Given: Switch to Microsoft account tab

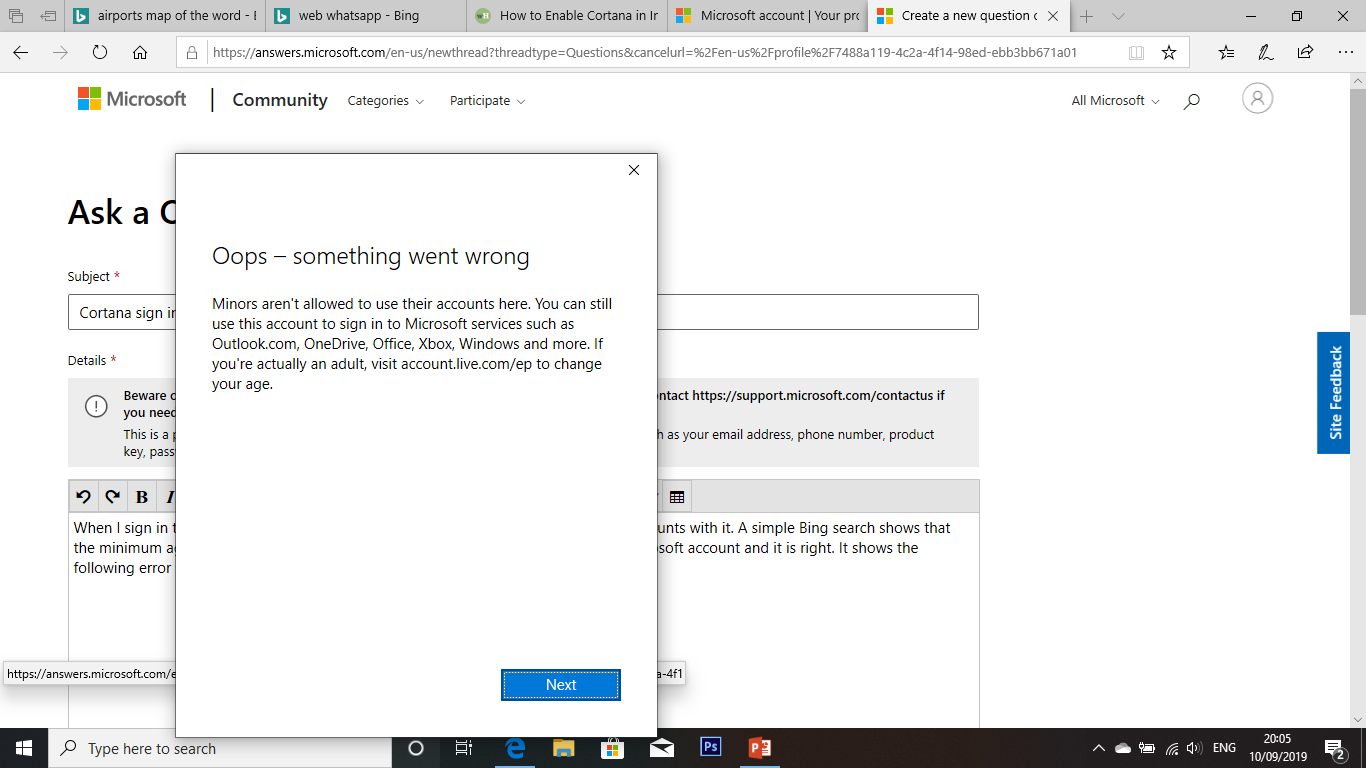Looking at the screenshot, I should point(768,16).
